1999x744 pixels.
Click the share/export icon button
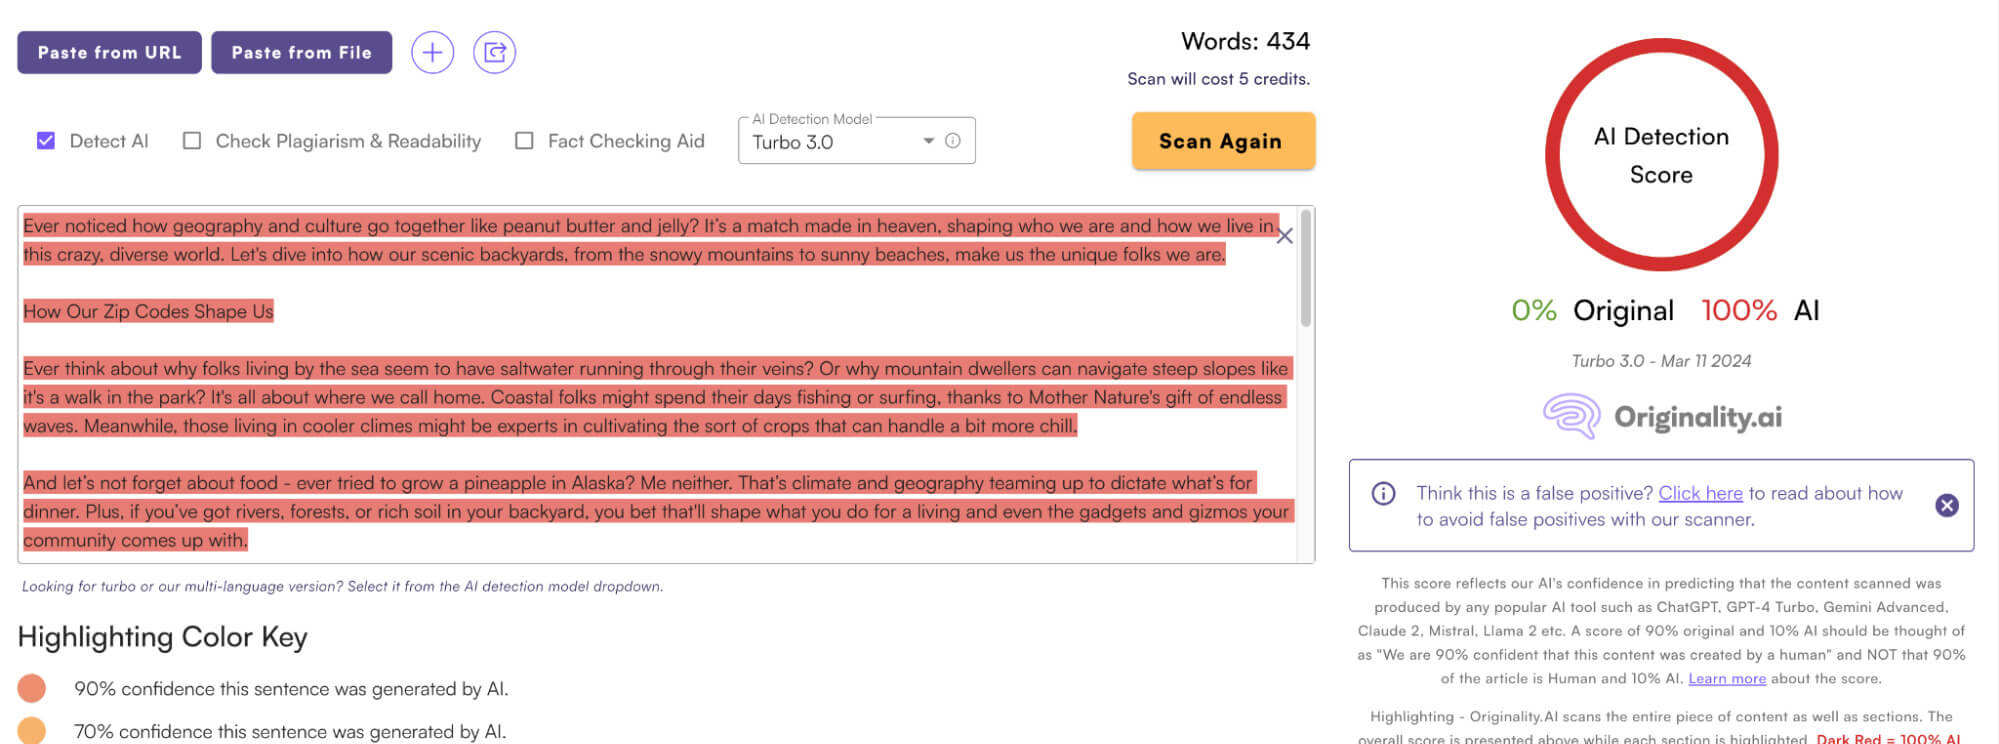point(494,52)
